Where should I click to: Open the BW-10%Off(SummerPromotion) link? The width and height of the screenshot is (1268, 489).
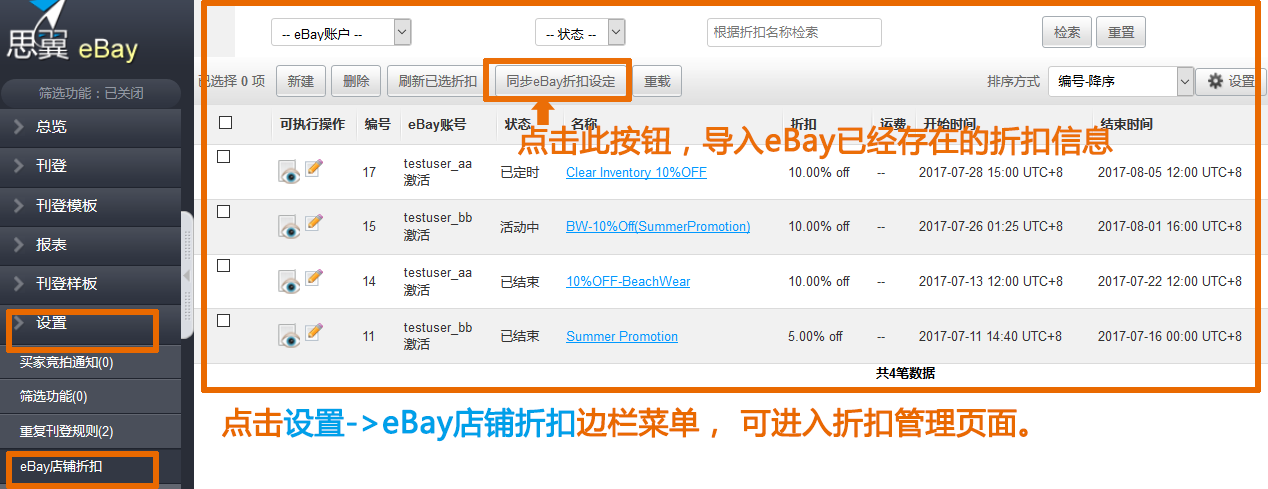658,227
